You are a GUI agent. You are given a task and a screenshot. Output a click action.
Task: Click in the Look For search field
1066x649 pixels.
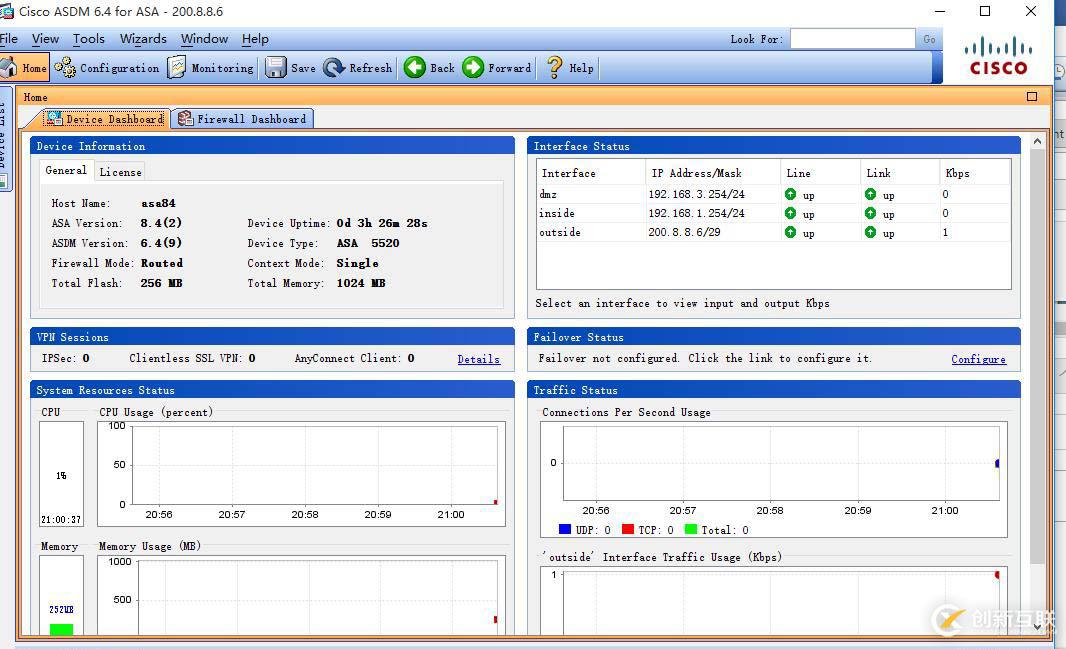coord(851,39)
